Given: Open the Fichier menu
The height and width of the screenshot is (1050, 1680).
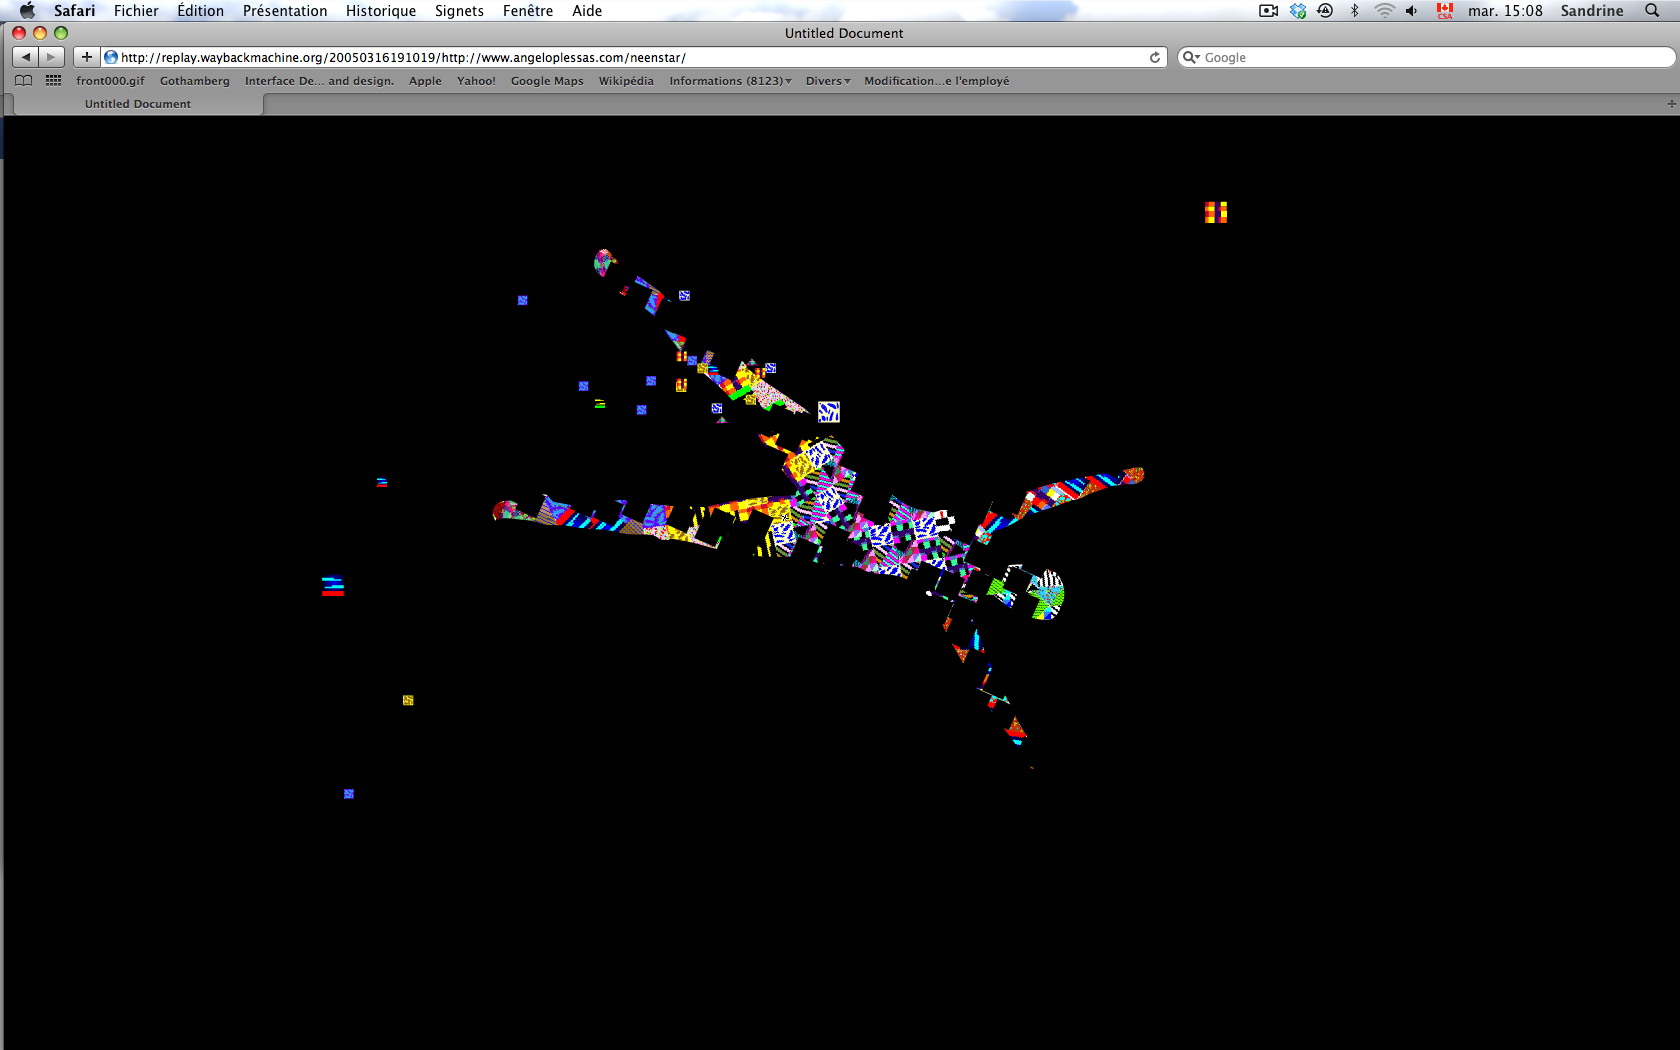Looking at the screenshot, I should click(x=136, y=11).
